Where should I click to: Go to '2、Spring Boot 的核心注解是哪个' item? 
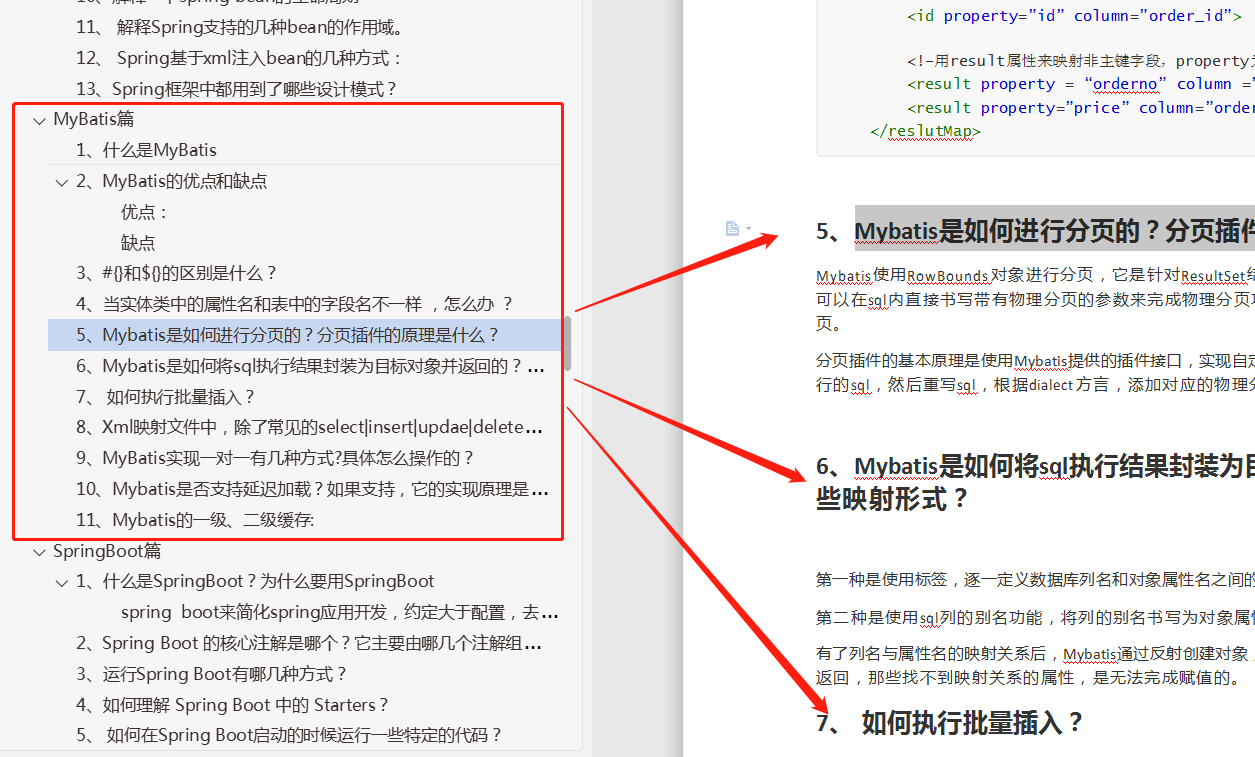coord(309,643)
